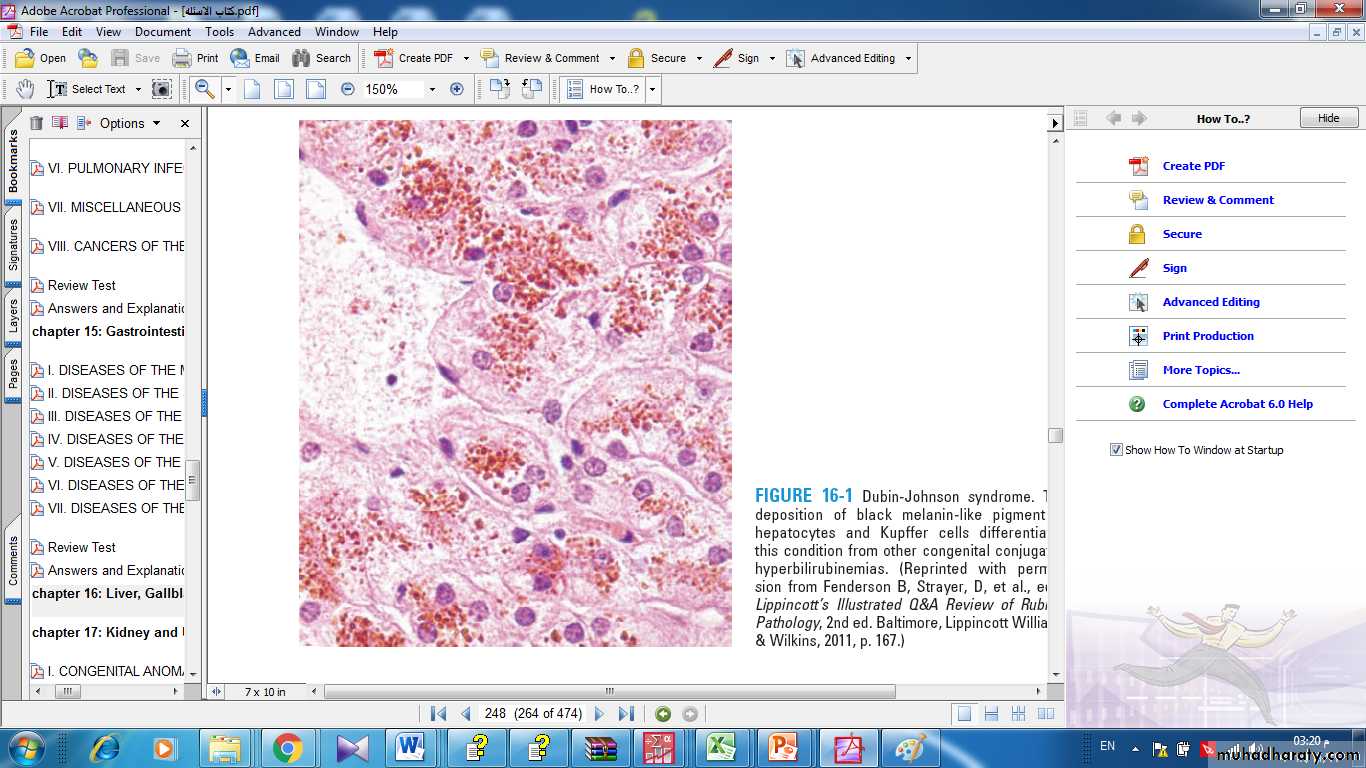Open the Complete Acrobat 6.0 Help link
The height and width of the screenshot is (768, 1366).
[x=1237, y=404]
